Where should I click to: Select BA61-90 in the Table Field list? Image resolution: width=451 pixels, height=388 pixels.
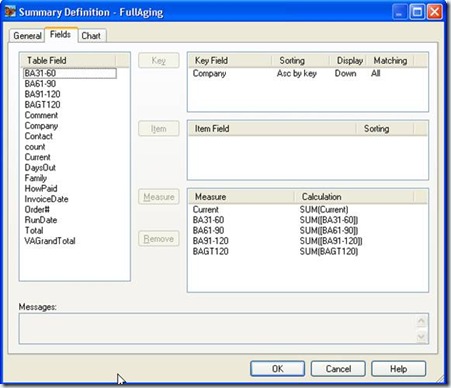40,84
